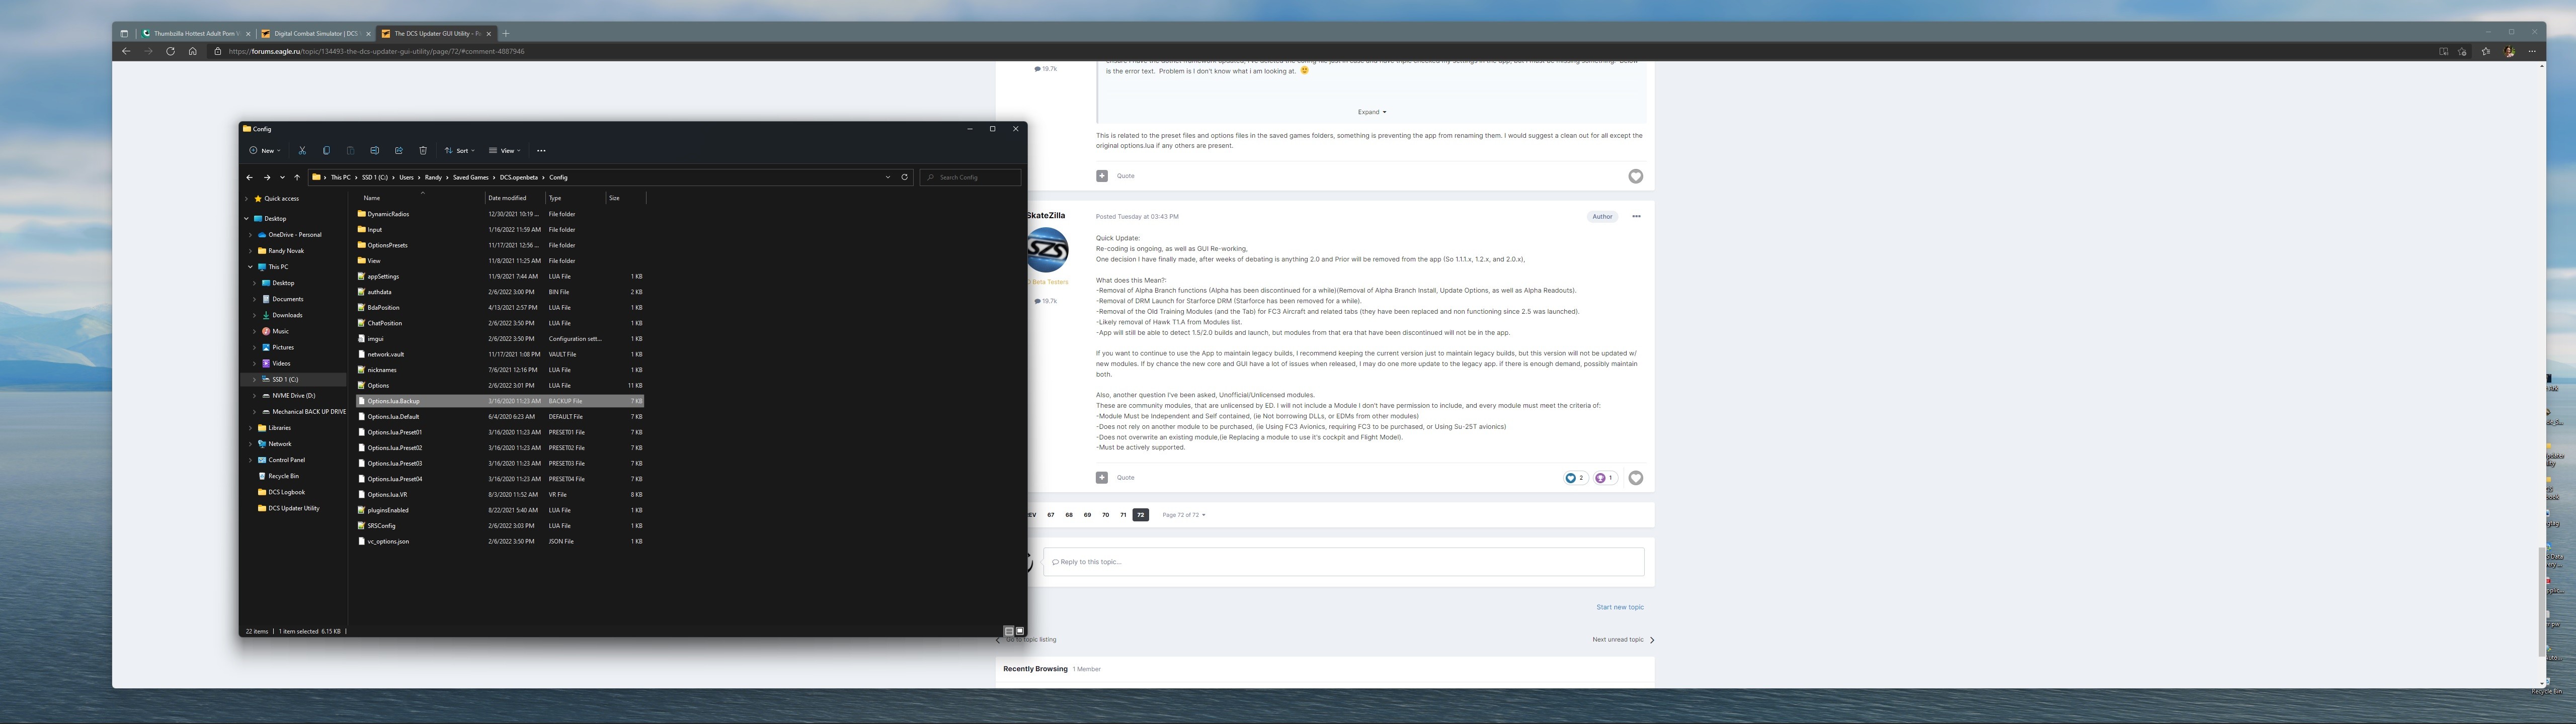Click the heart reaction icon on SkateZilla's post

click(x=1635, y=478)
